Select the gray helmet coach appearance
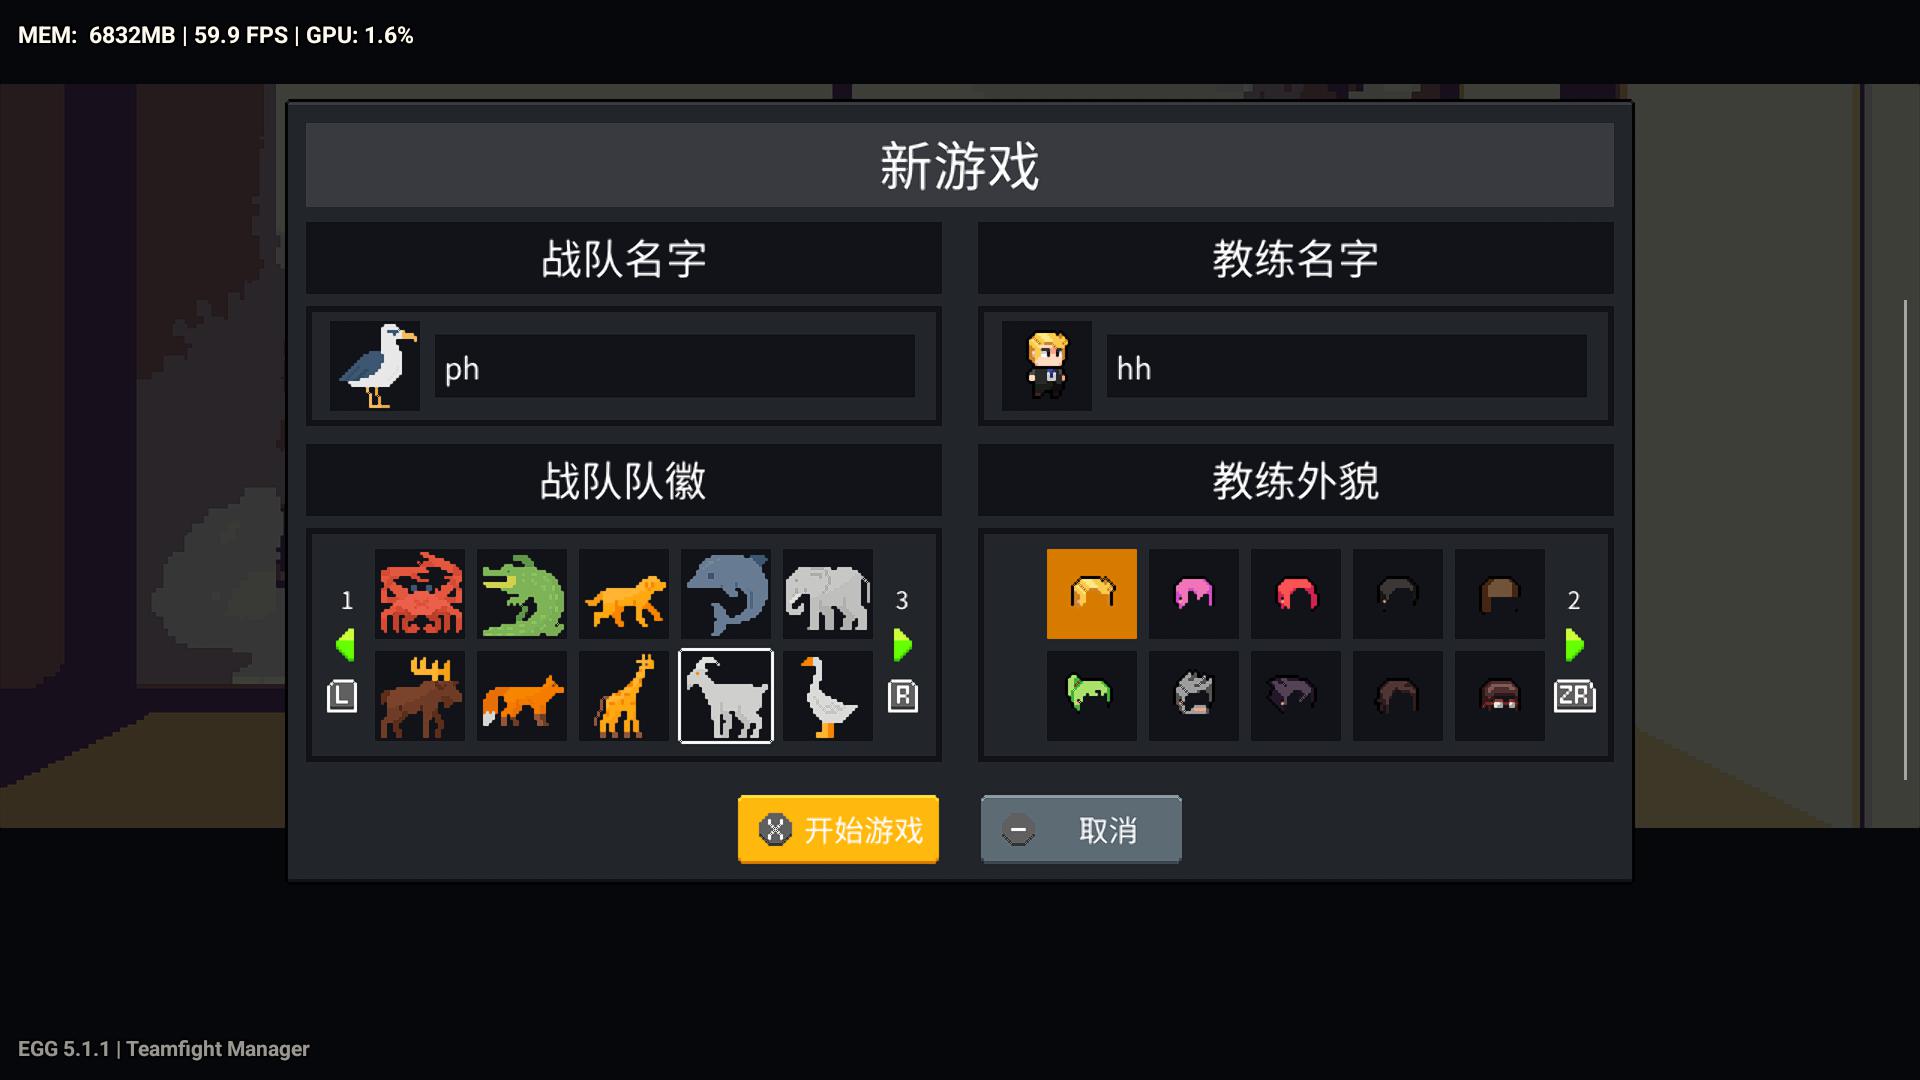 [x=1194, y=696]
